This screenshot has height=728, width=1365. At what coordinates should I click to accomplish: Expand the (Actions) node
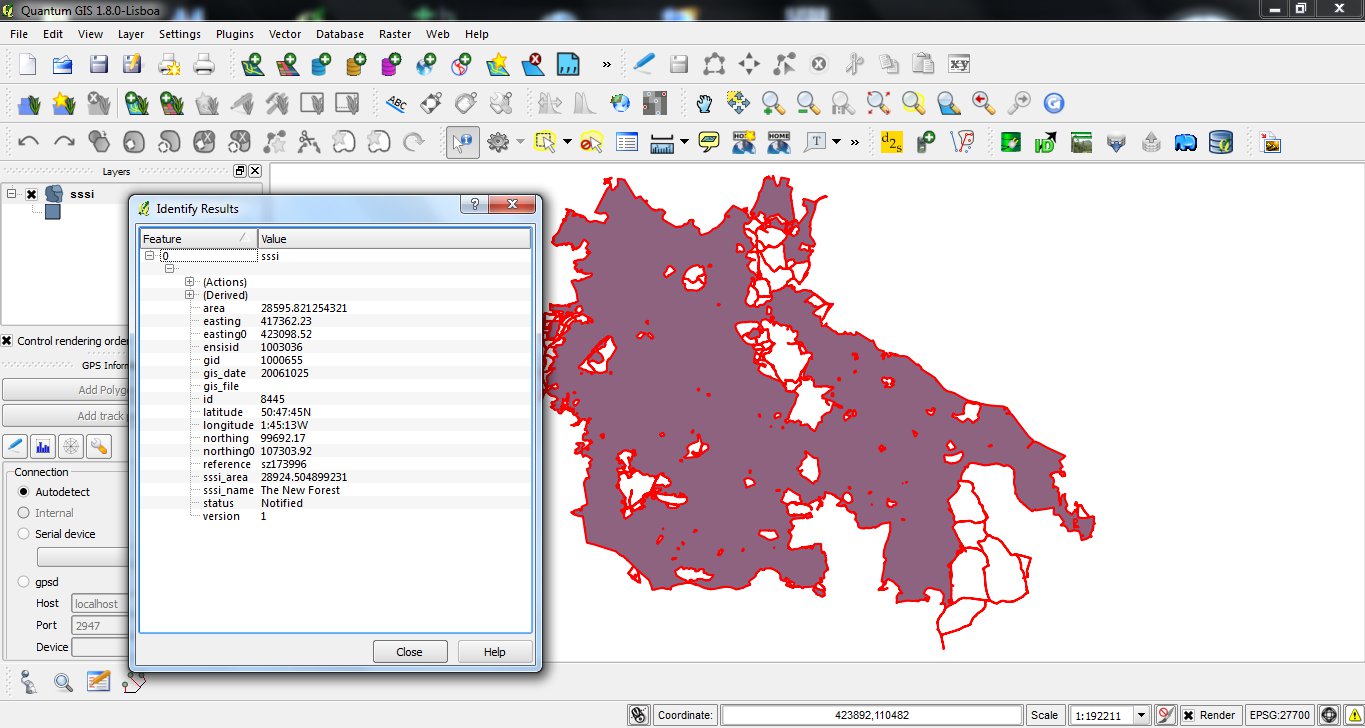(x=189, y=282)
